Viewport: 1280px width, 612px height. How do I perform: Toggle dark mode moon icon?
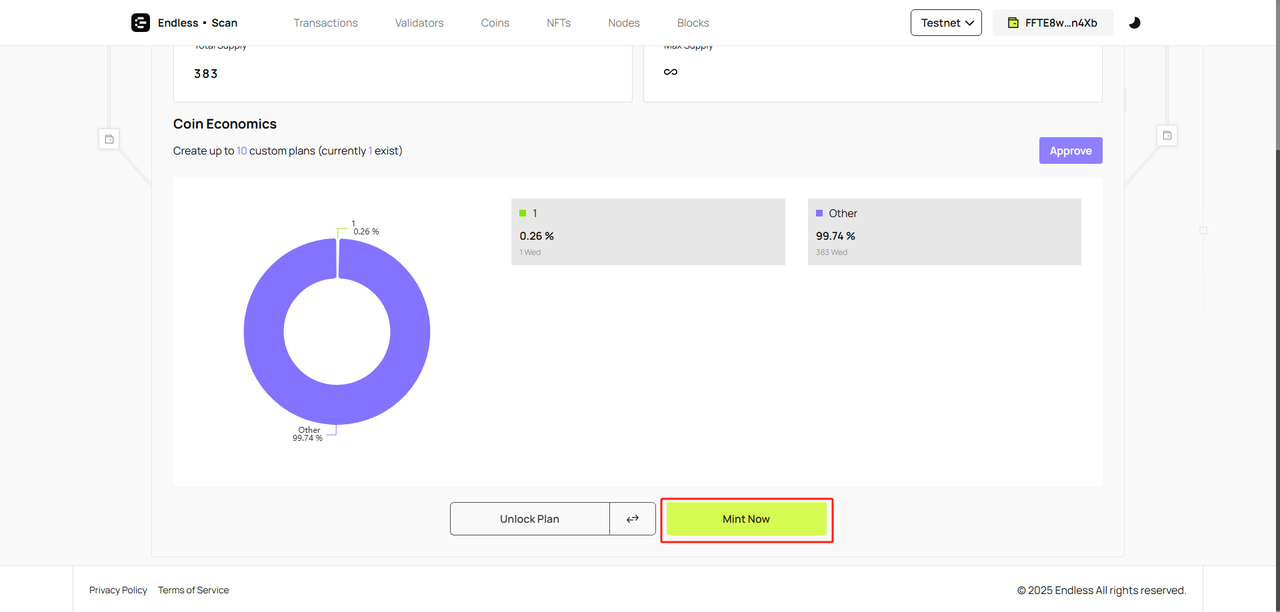tap(1134, 23)
